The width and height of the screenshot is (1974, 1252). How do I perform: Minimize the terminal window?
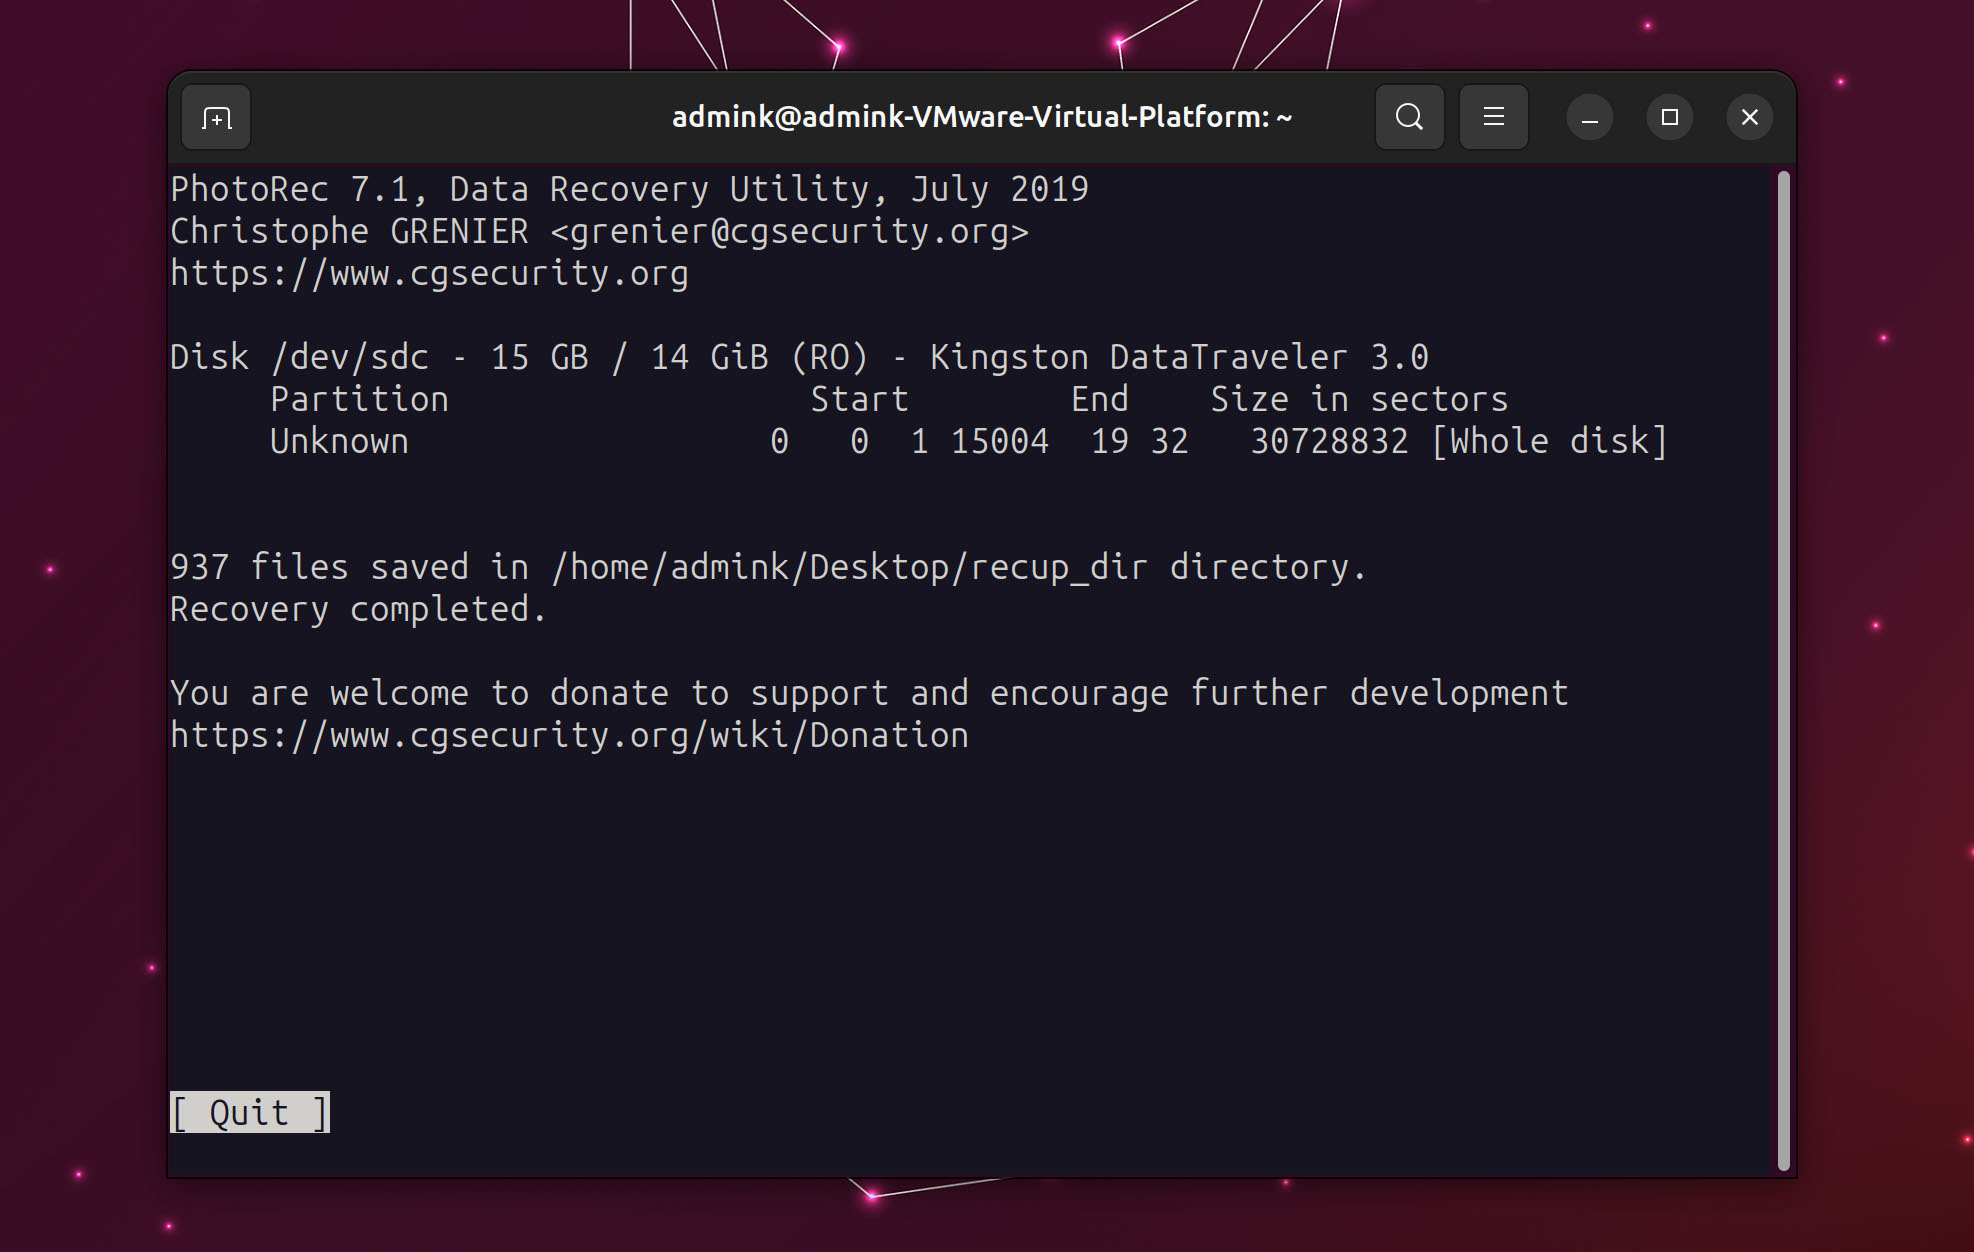point(1589,118)
